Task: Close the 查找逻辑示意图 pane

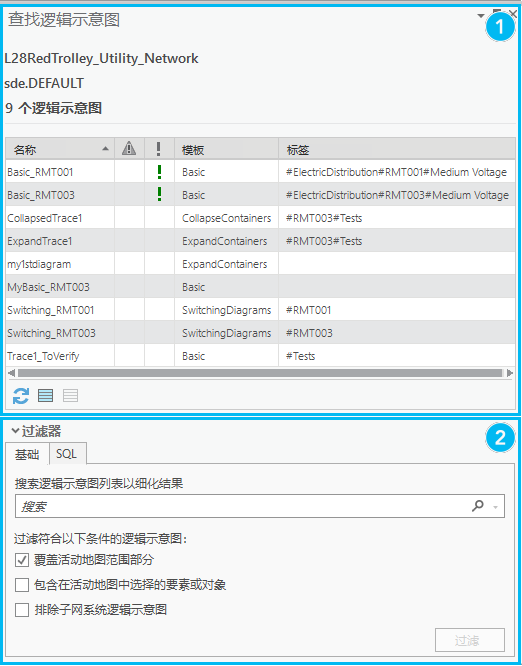Action: (x=513, y=14)
